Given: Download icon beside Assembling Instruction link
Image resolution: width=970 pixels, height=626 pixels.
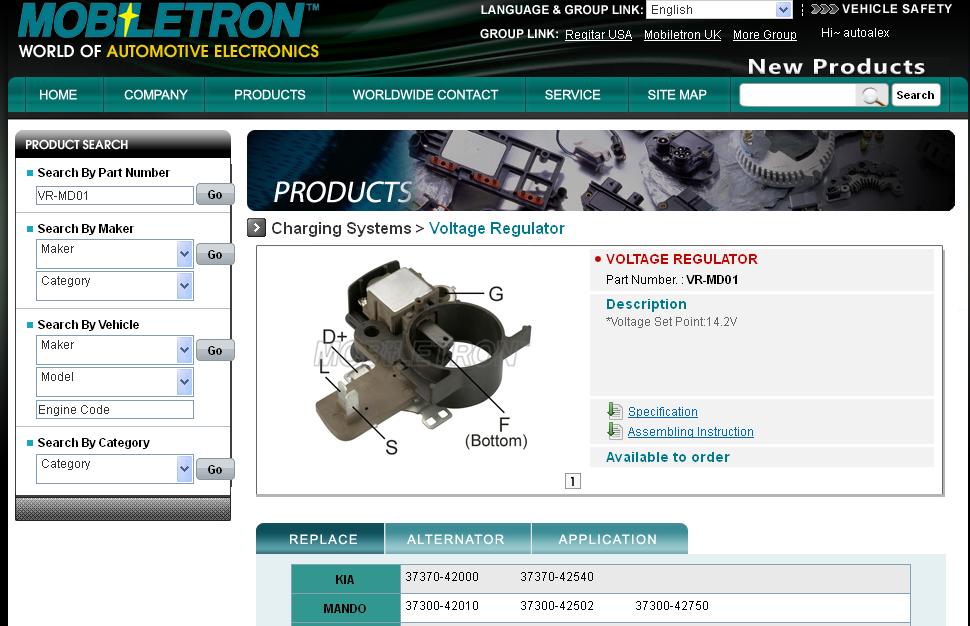Looking at the screenshot, I should pos(614,431).
